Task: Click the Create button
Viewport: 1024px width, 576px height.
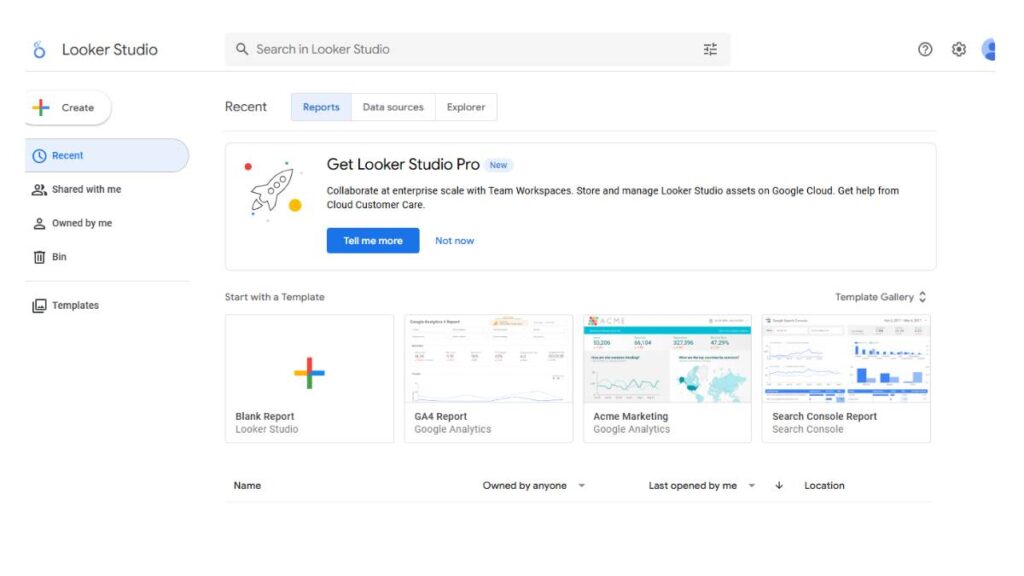Action: pos(68,107)
